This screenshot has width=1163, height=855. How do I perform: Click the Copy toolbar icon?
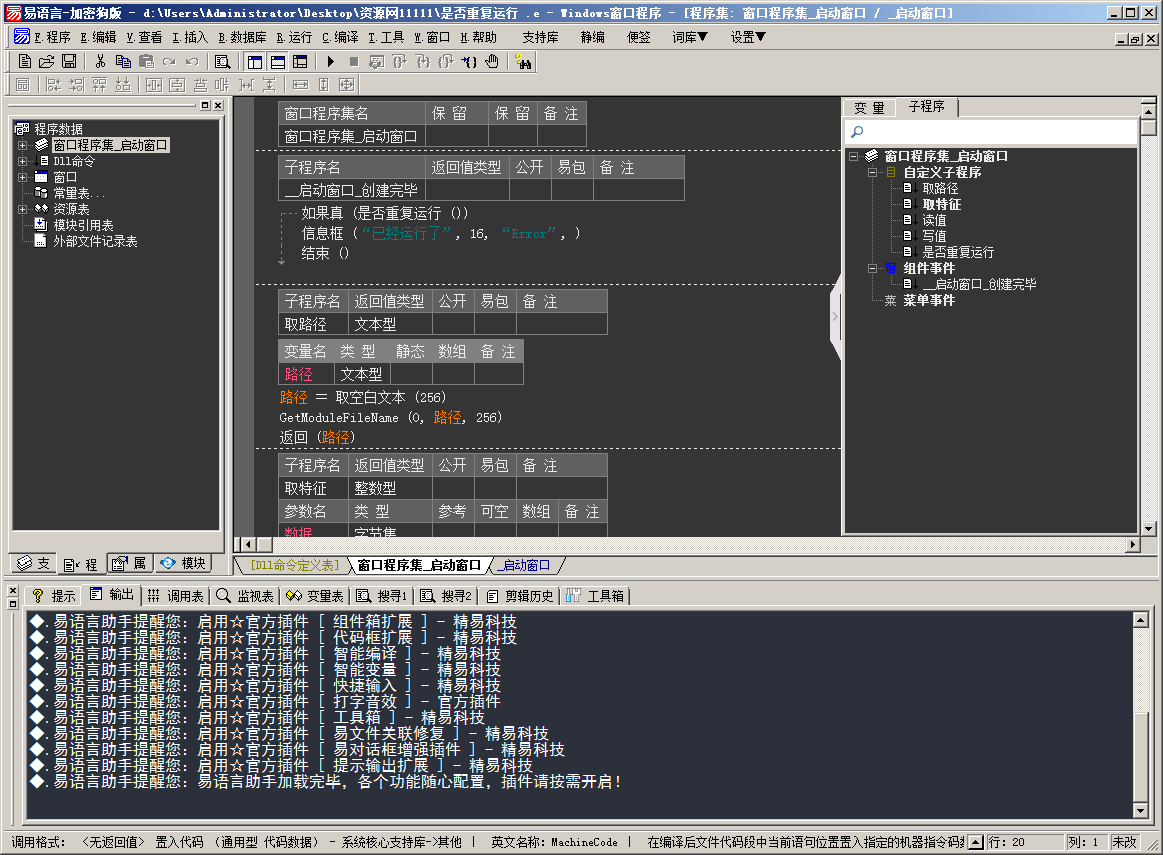point(123,62)
